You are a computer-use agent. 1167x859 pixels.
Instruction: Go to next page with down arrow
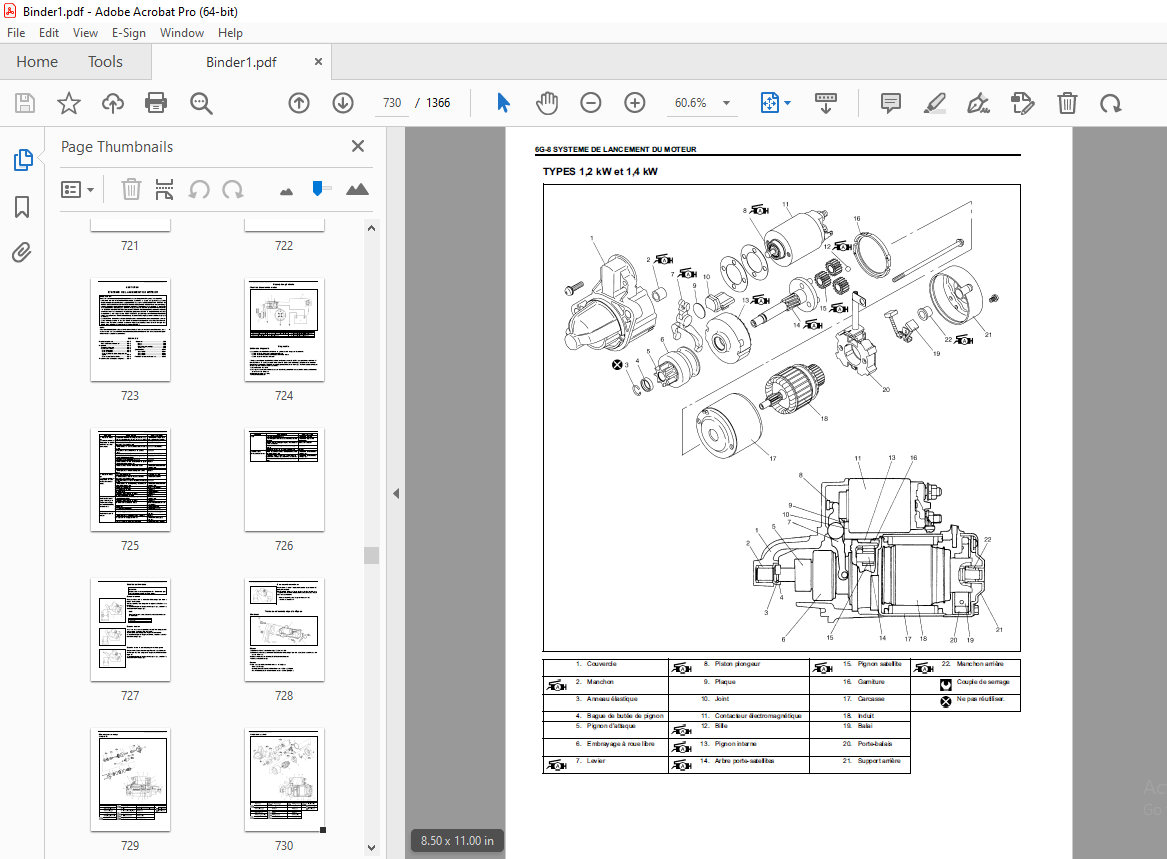tap(343, 103)
